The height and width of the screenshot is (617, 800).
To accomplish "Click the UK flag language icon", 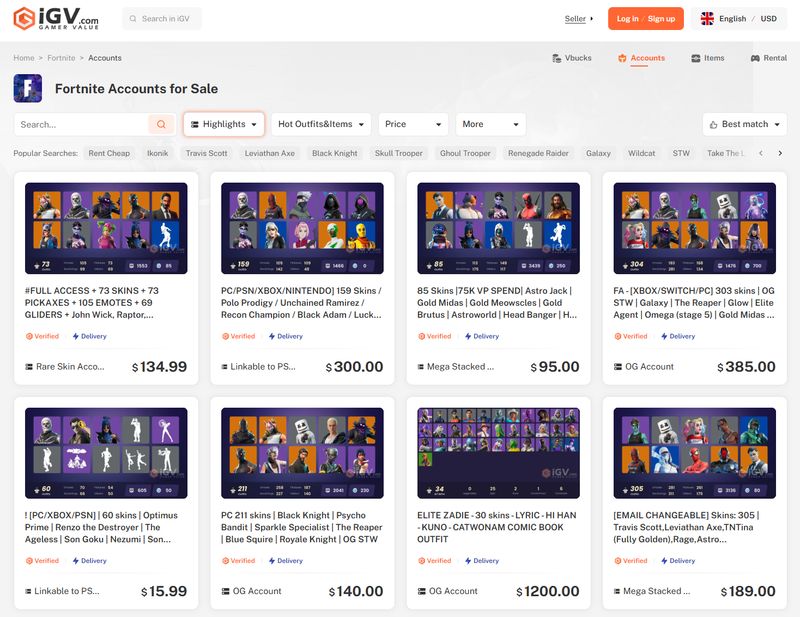I will coord(707,19).
